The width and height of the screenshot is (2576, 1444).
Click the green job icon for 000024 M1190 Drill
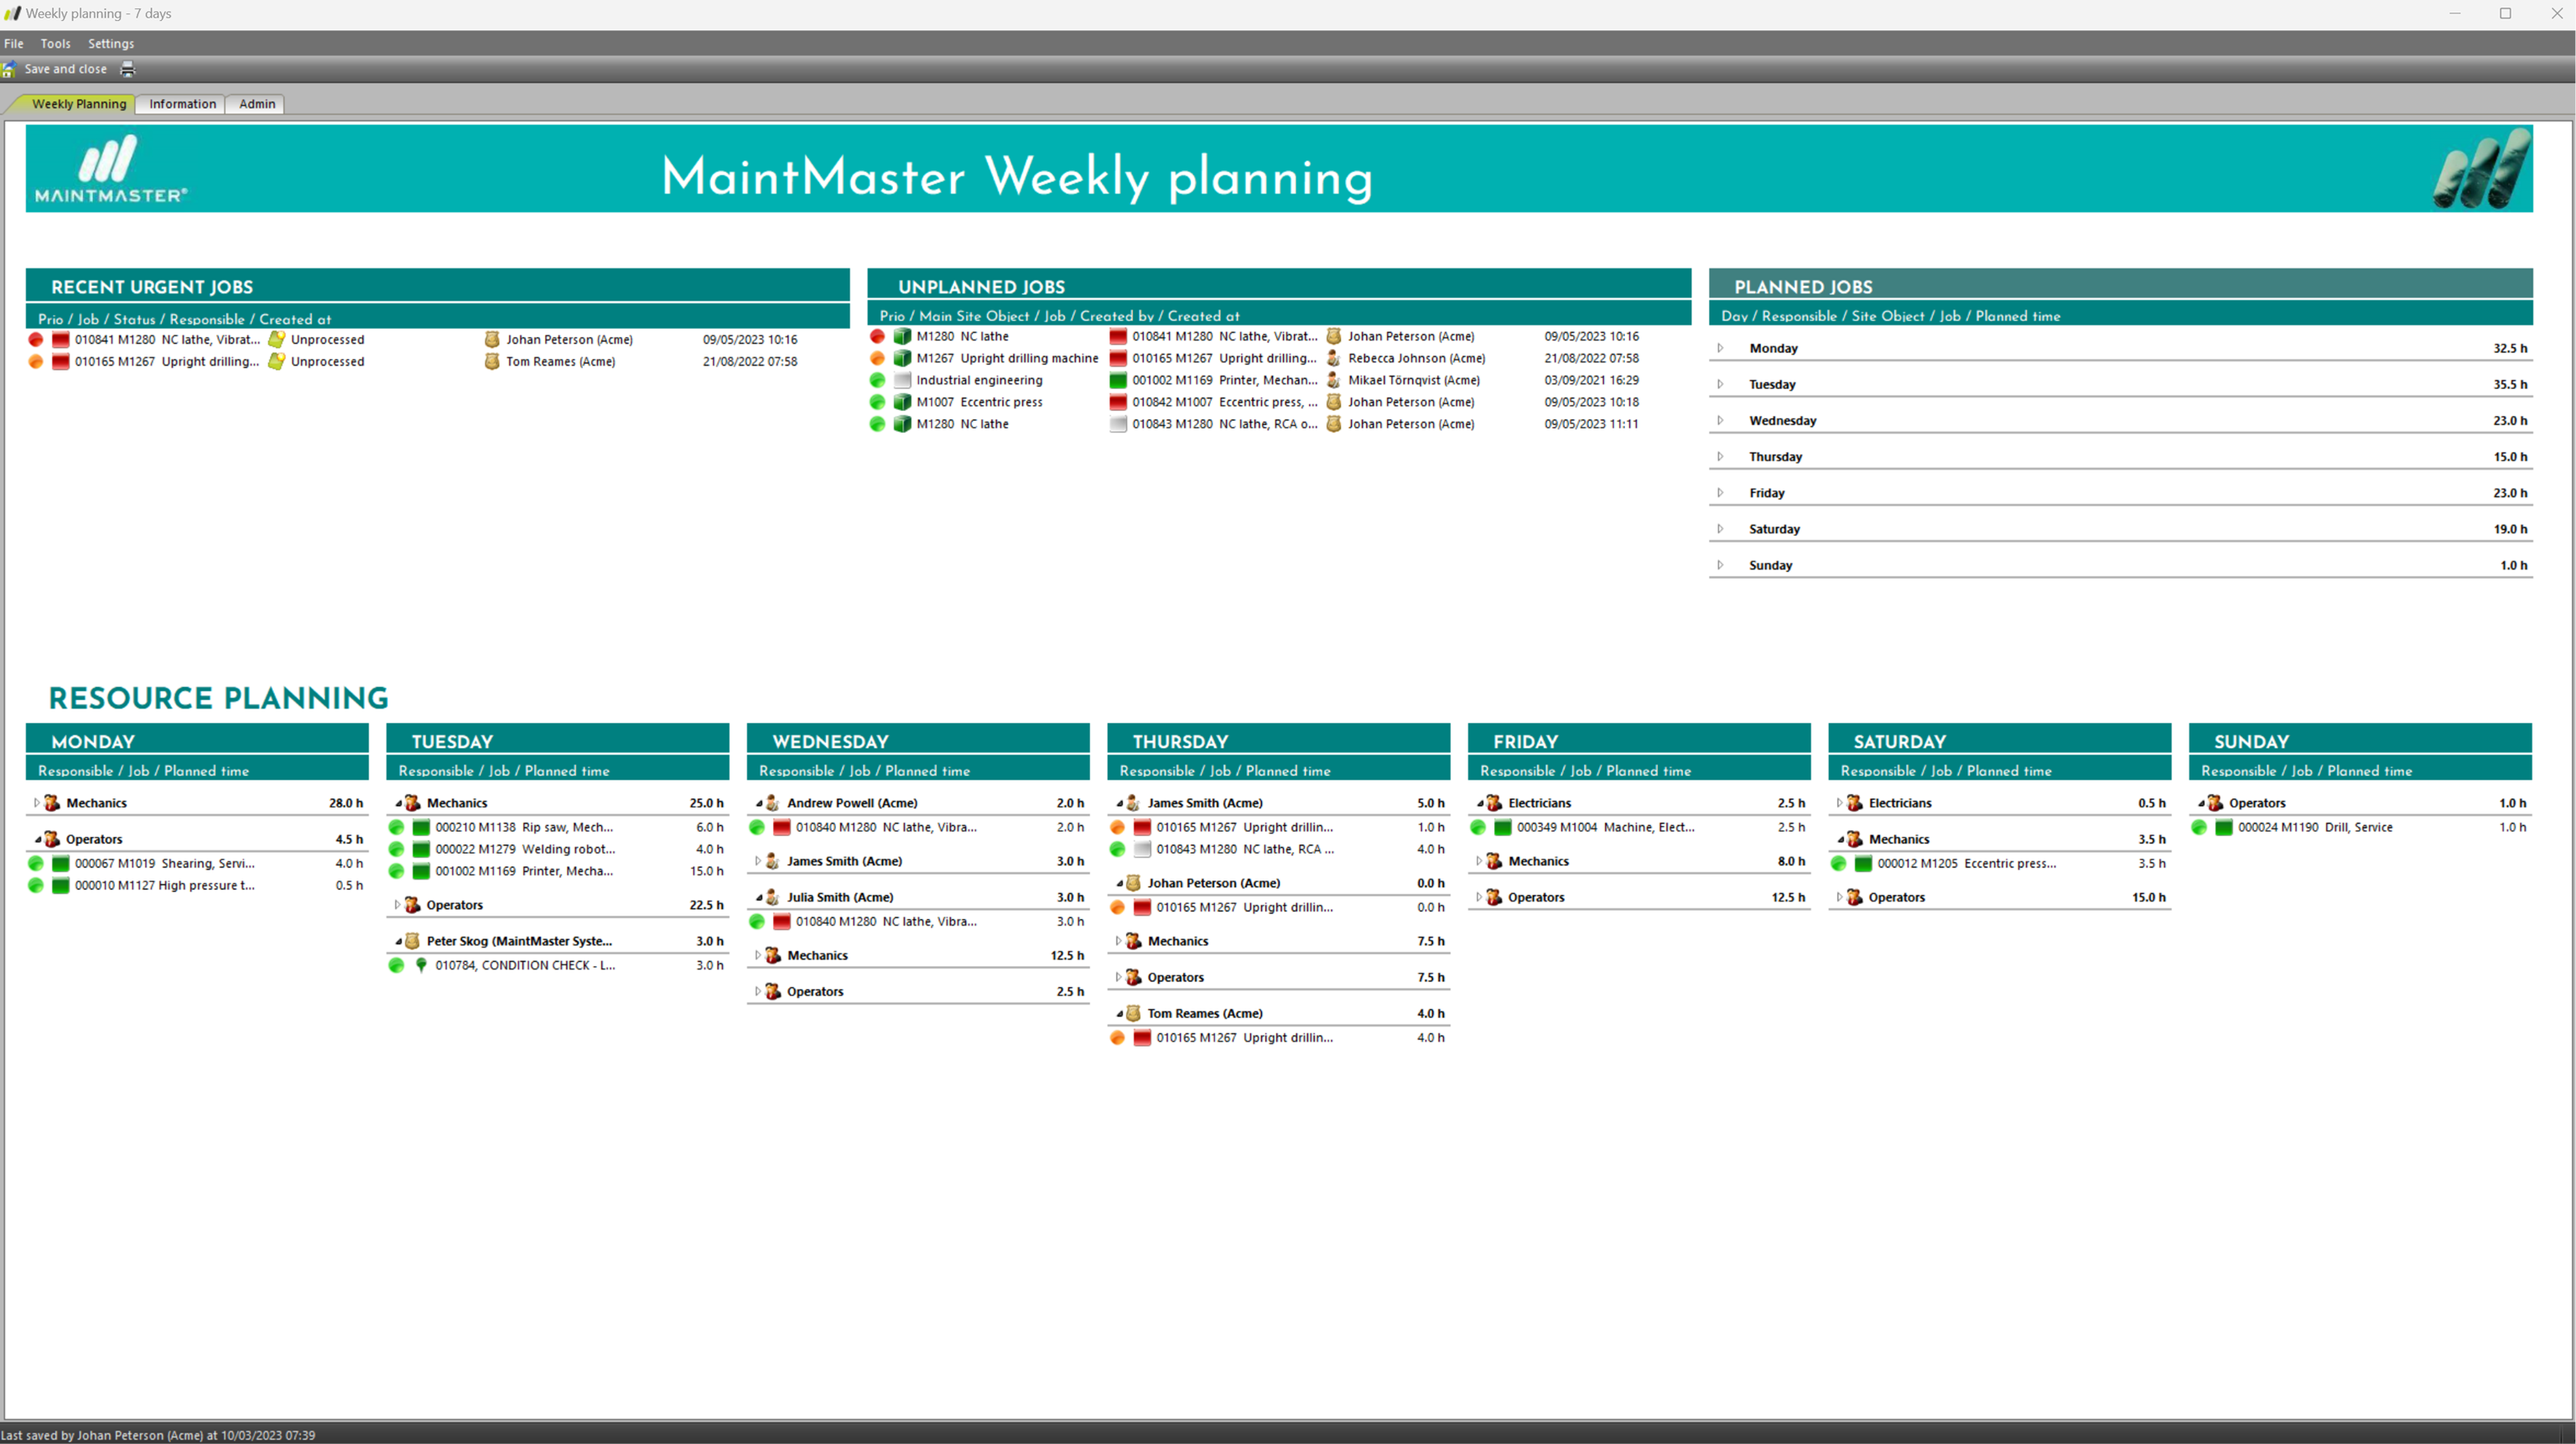pyautogui.click(x=2224, y=827)
